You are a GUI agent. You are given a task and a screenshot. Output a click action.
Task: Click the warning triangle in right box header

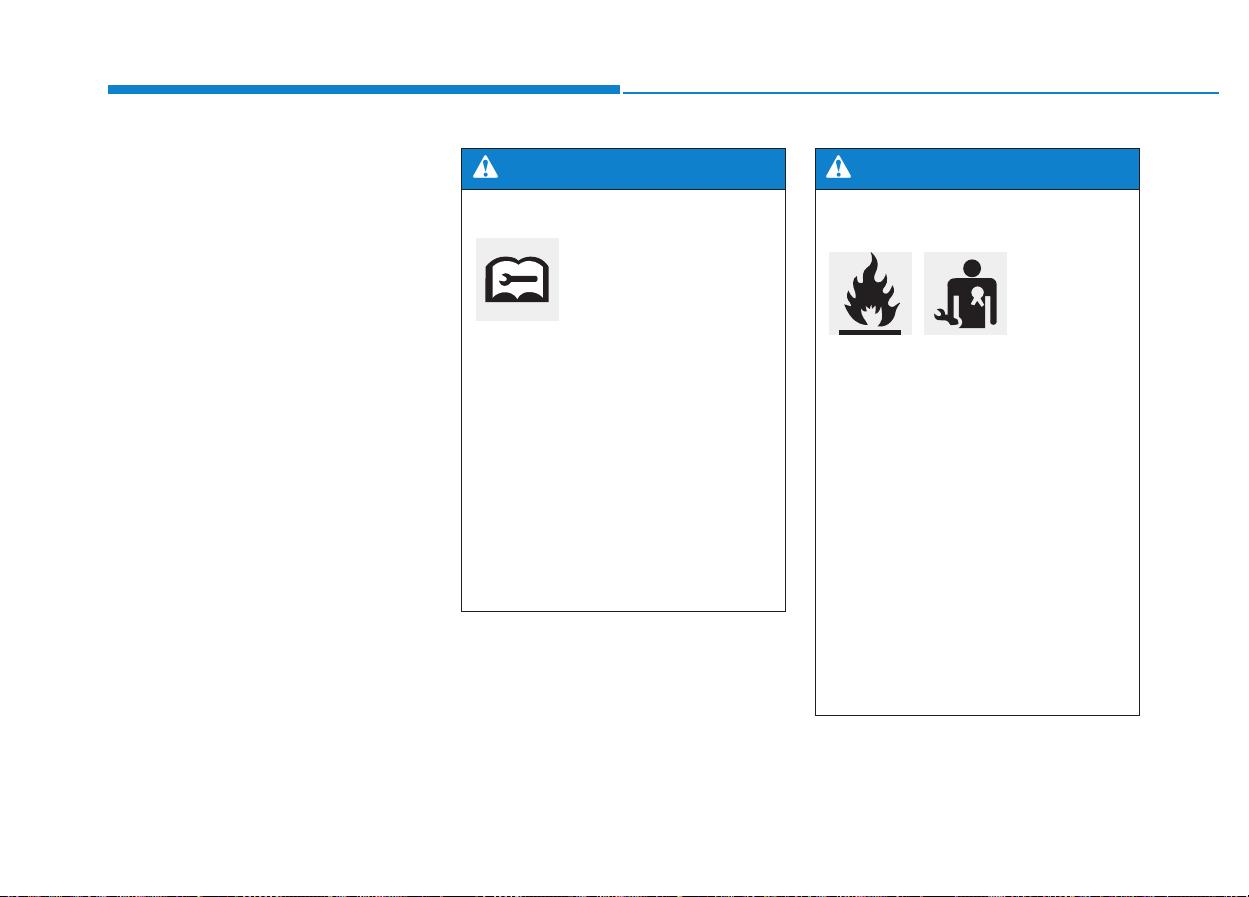[839, 168]
